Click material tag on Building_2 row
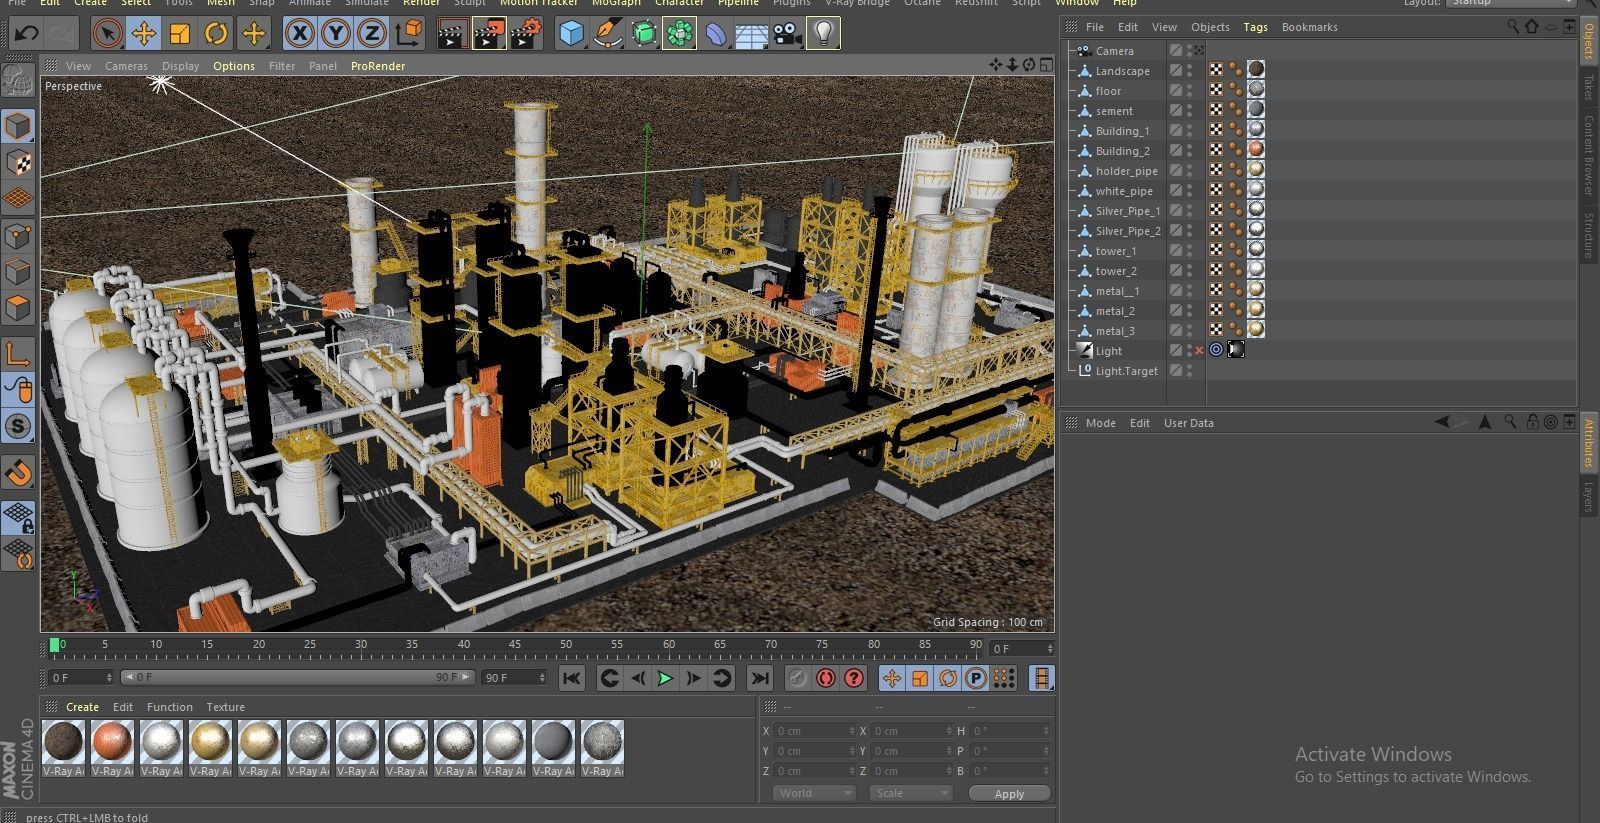Screen dimensions: 1600x823 [1256, 149]
